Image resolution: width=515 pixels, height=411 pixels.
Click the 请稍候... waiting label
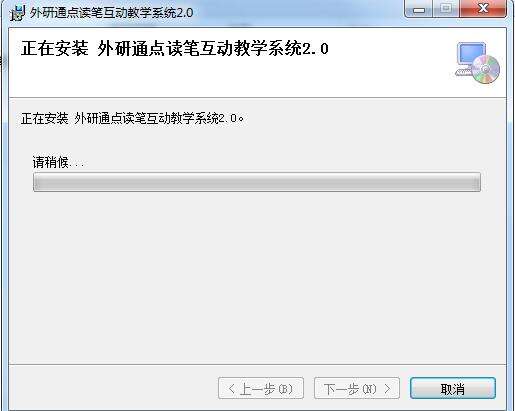[58, 162]
